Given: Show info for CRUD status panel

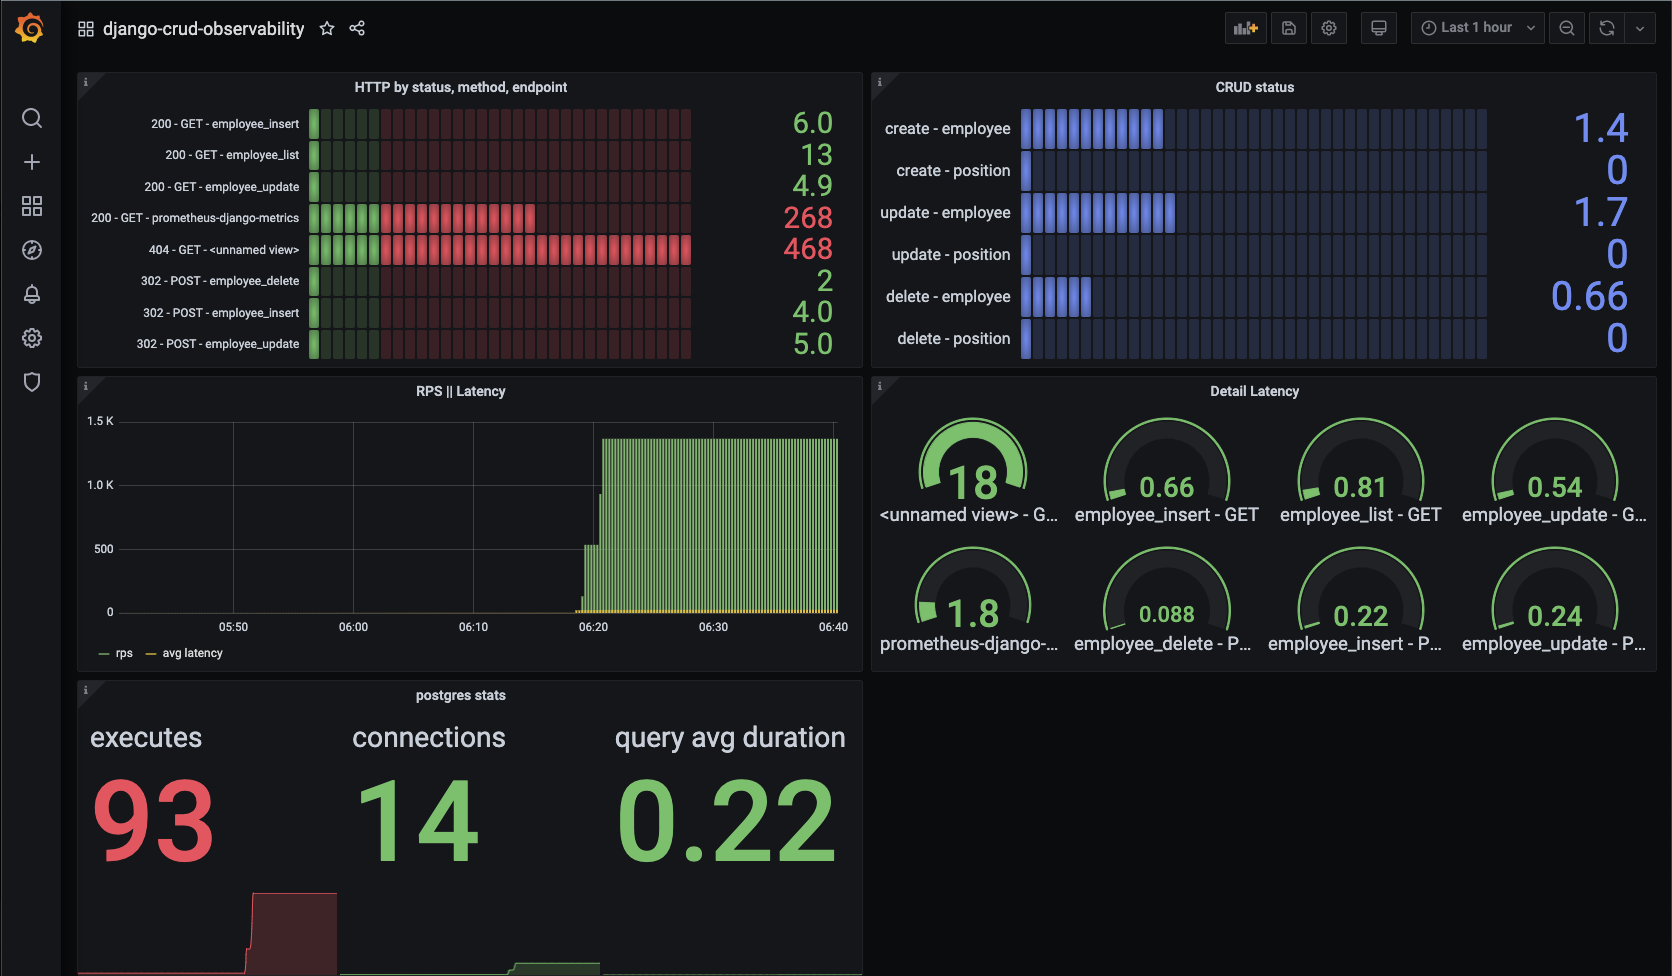Looking at the screenshot, I should 879,82.
